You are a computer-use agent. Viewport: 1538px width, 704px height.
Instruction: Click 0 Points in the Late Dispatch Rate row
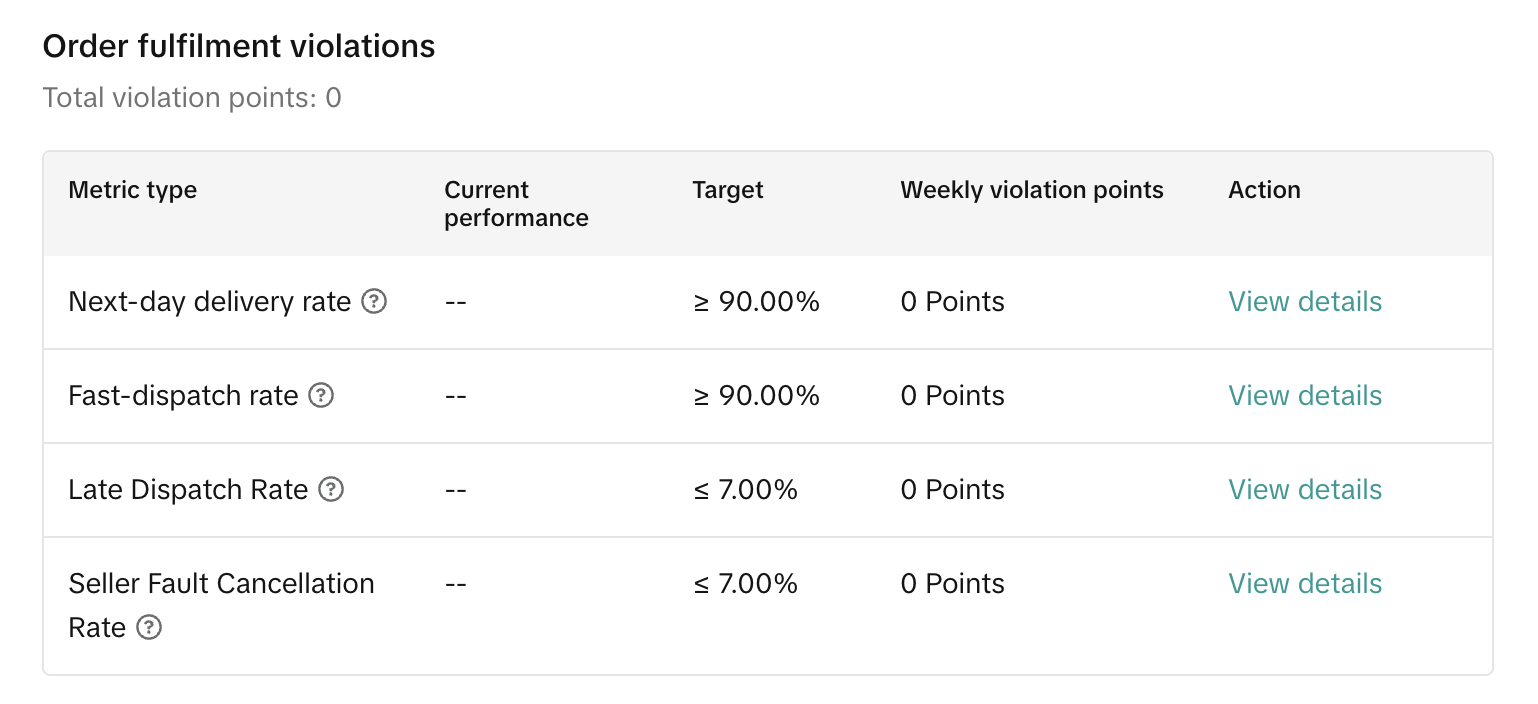(x=952, y=489)
